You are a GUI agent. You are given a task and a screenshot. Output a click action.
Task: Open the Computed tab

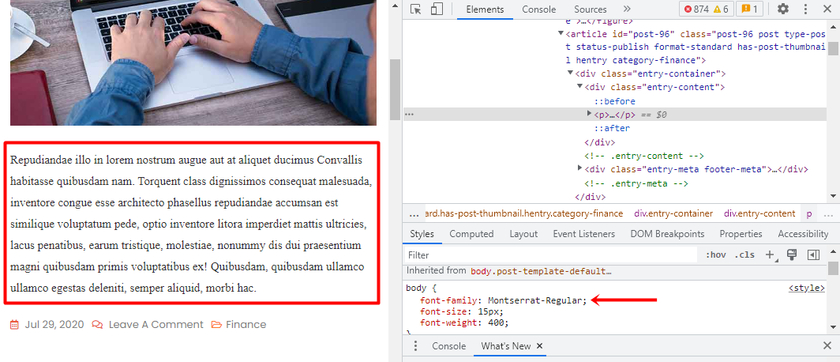[x=471, y=233]
